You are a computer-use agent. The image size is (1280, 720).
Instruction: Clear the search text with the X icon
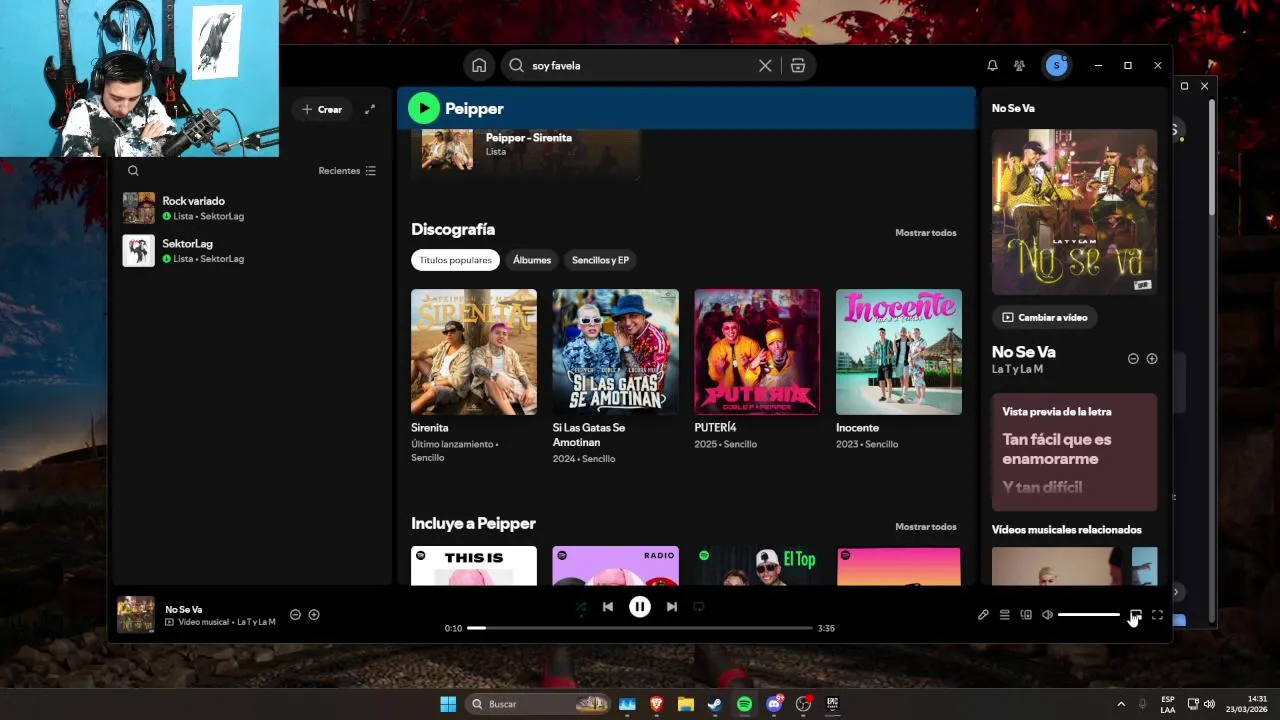coord(765,65)
